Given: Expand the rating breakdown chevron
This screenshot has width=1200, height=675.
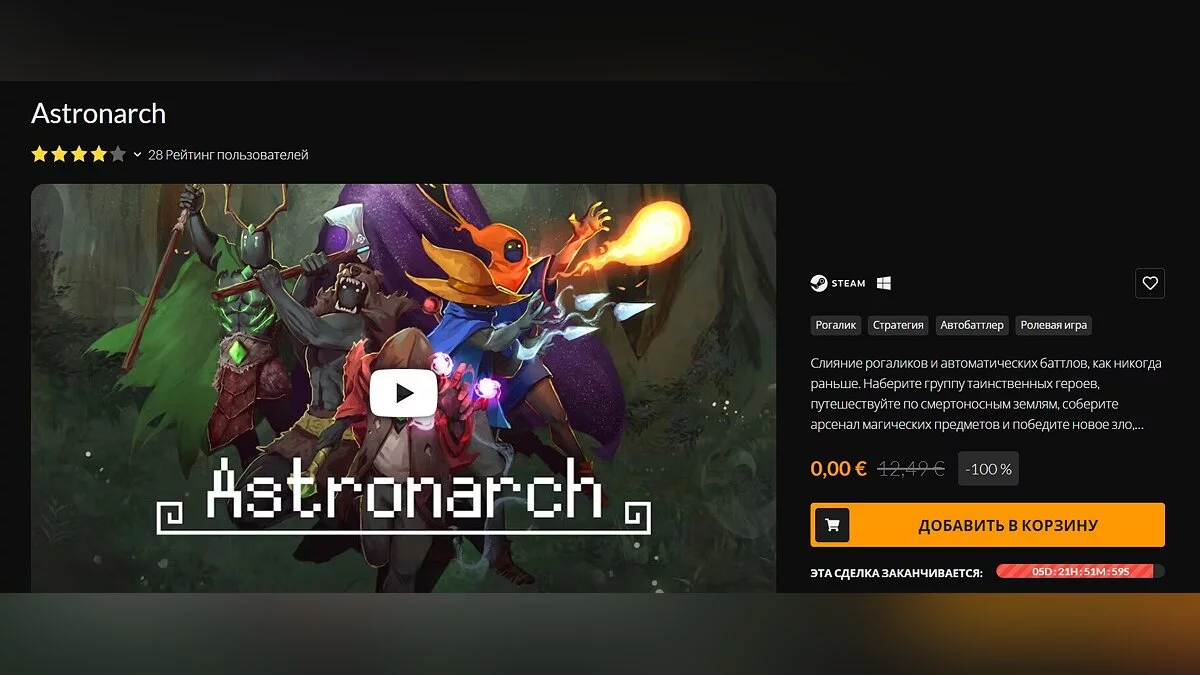Looking at the screenshot, I should tap(137, 155).
